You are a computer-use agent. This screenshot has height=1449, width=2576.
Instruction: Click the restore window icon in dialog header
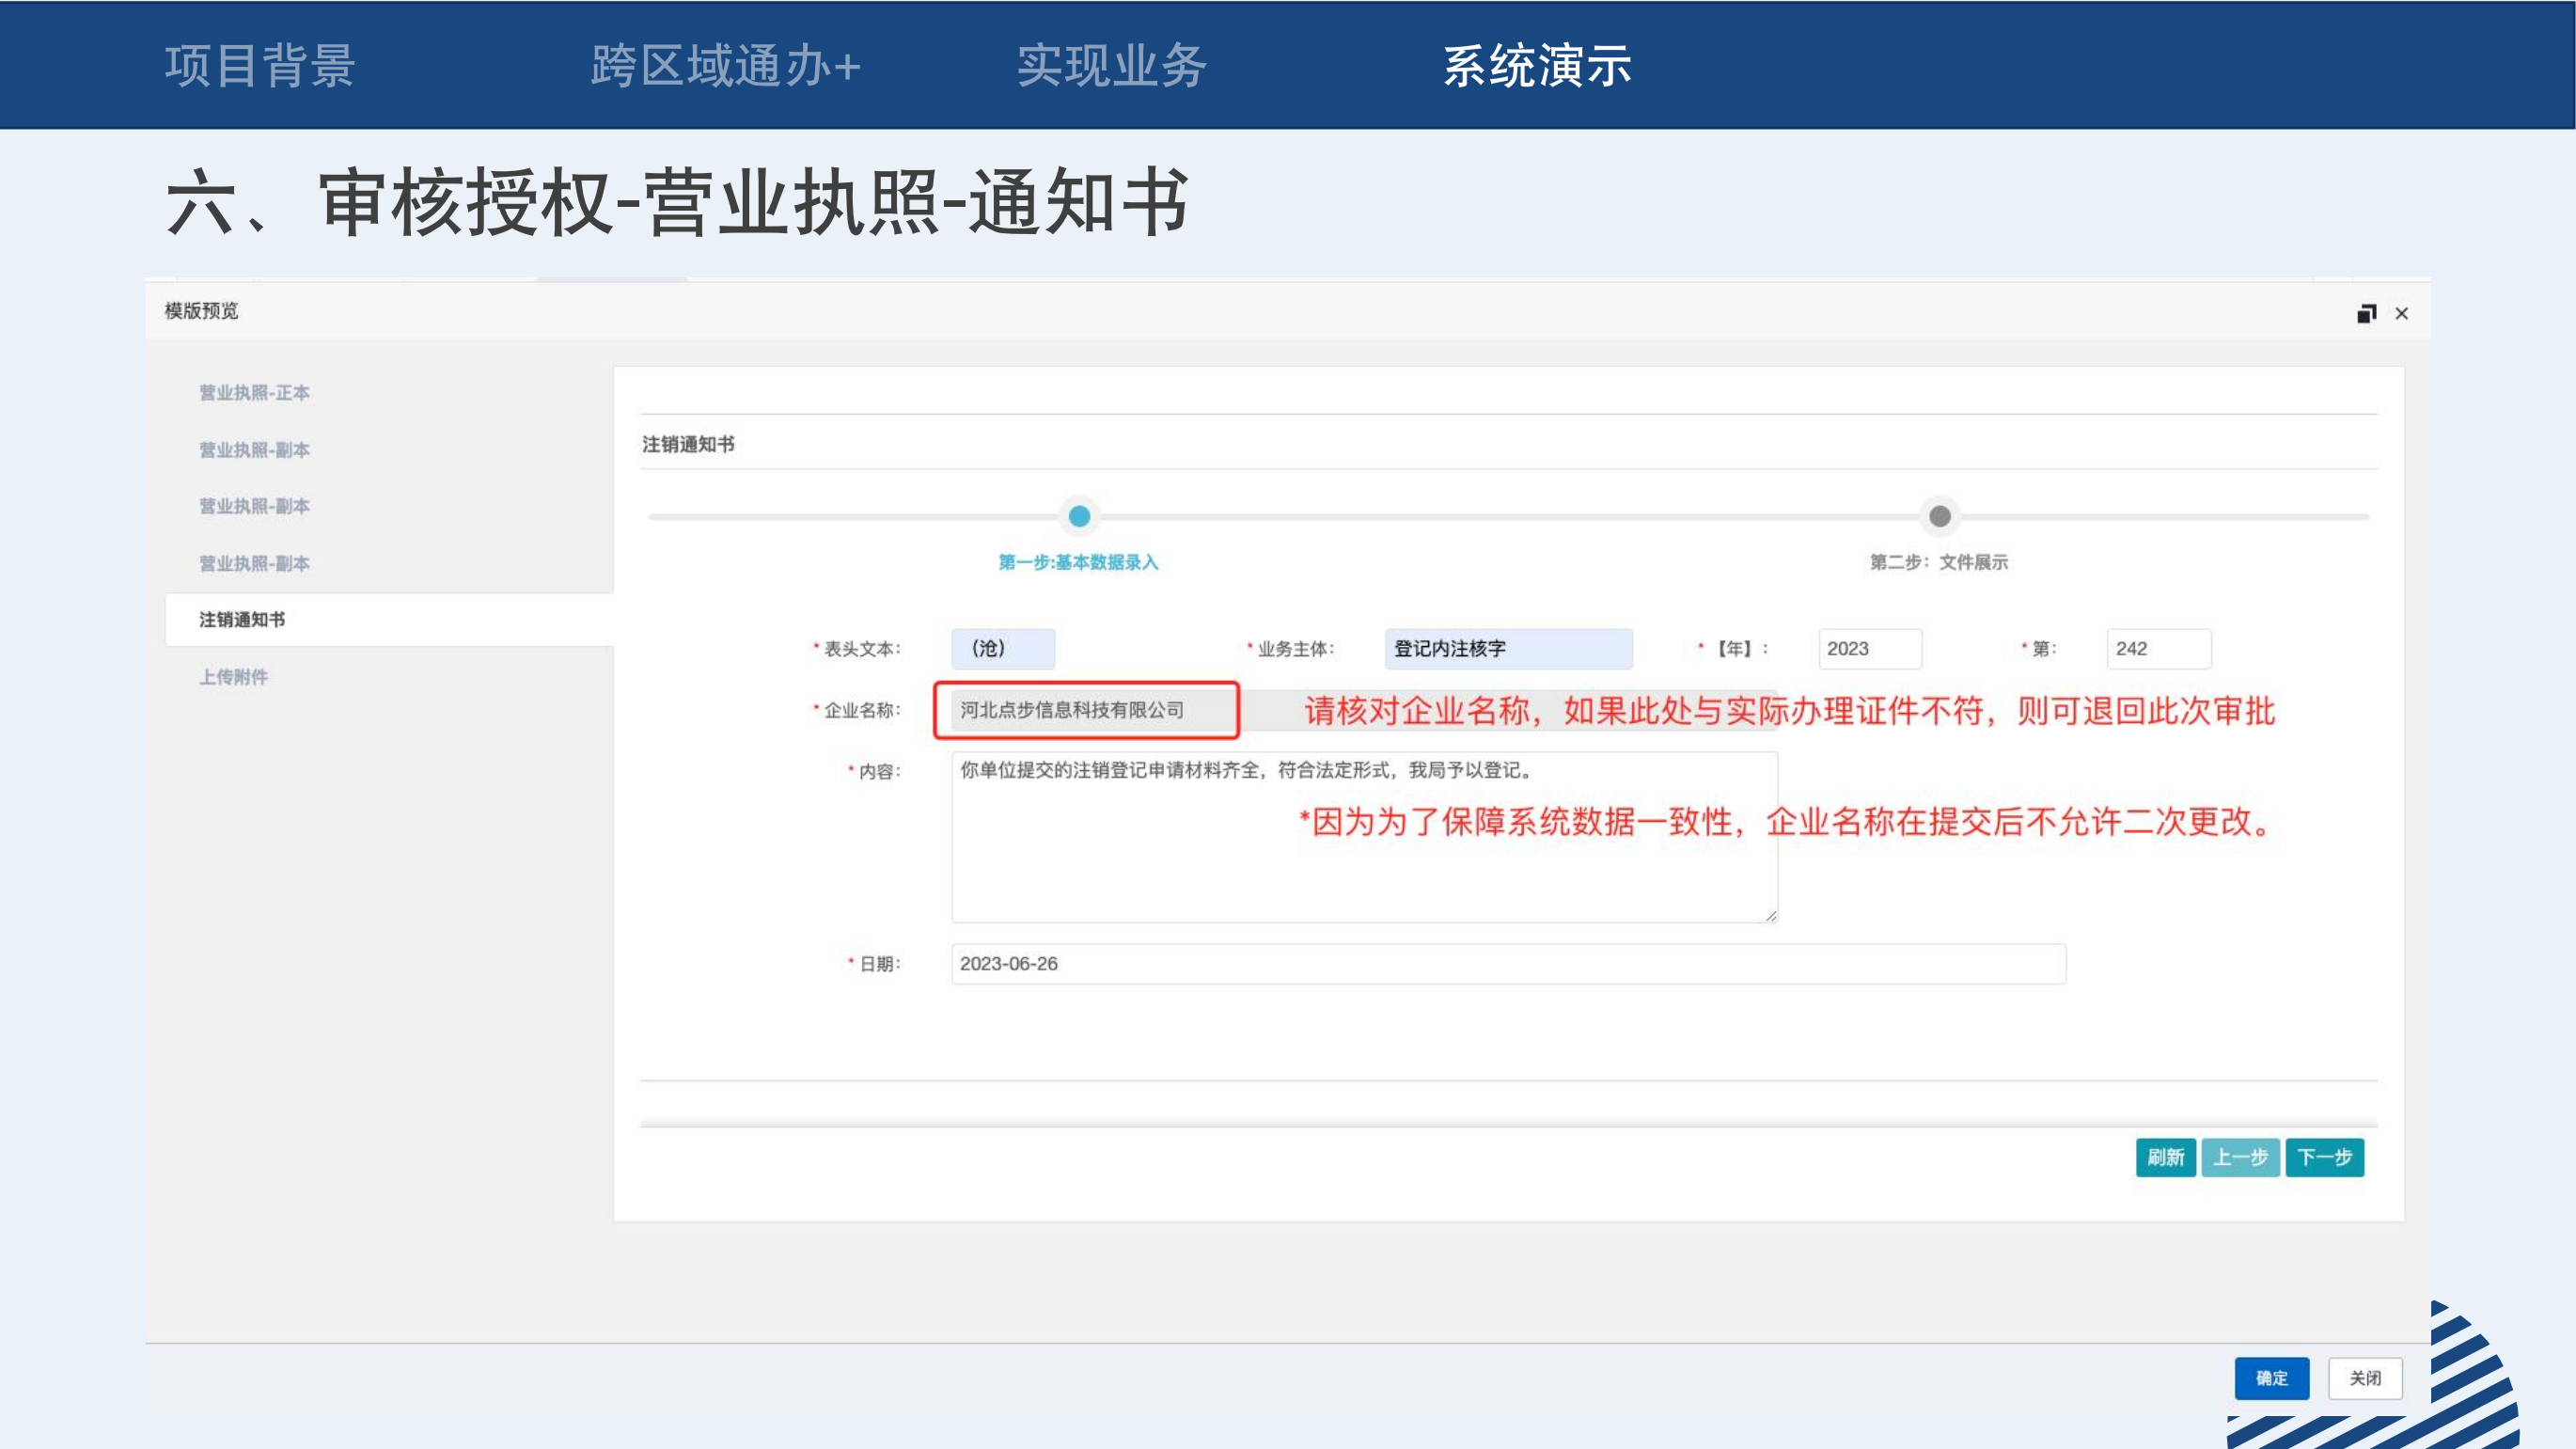pos(2366,314)
